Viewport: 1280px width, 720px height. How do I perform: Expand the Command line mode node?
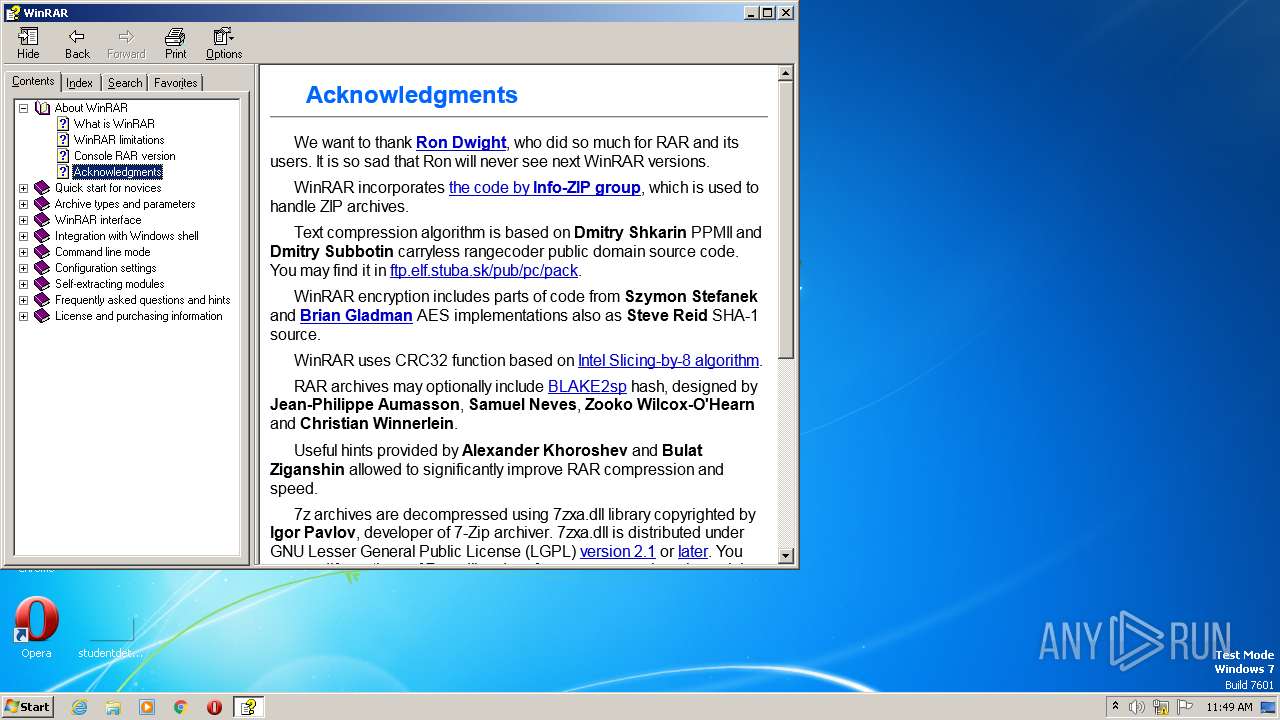(23, 252)
